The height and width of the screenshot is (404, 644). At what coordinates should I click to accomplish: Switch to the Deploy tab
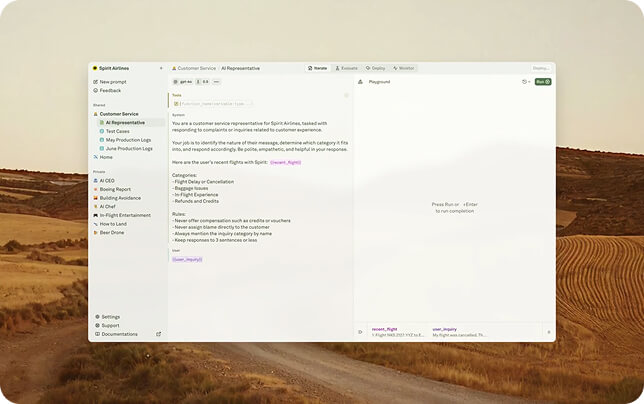coord(376,68)
